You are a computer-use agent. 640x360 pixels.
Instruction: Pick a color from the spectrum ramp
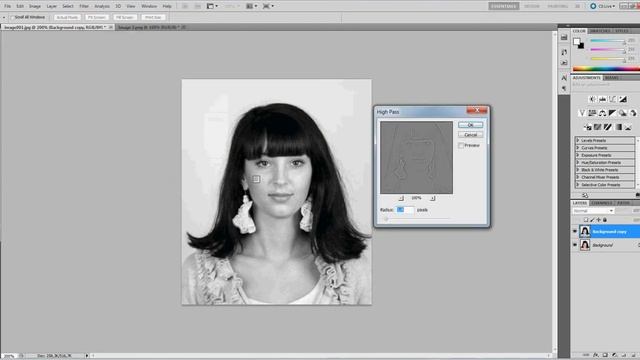[606, 69]
